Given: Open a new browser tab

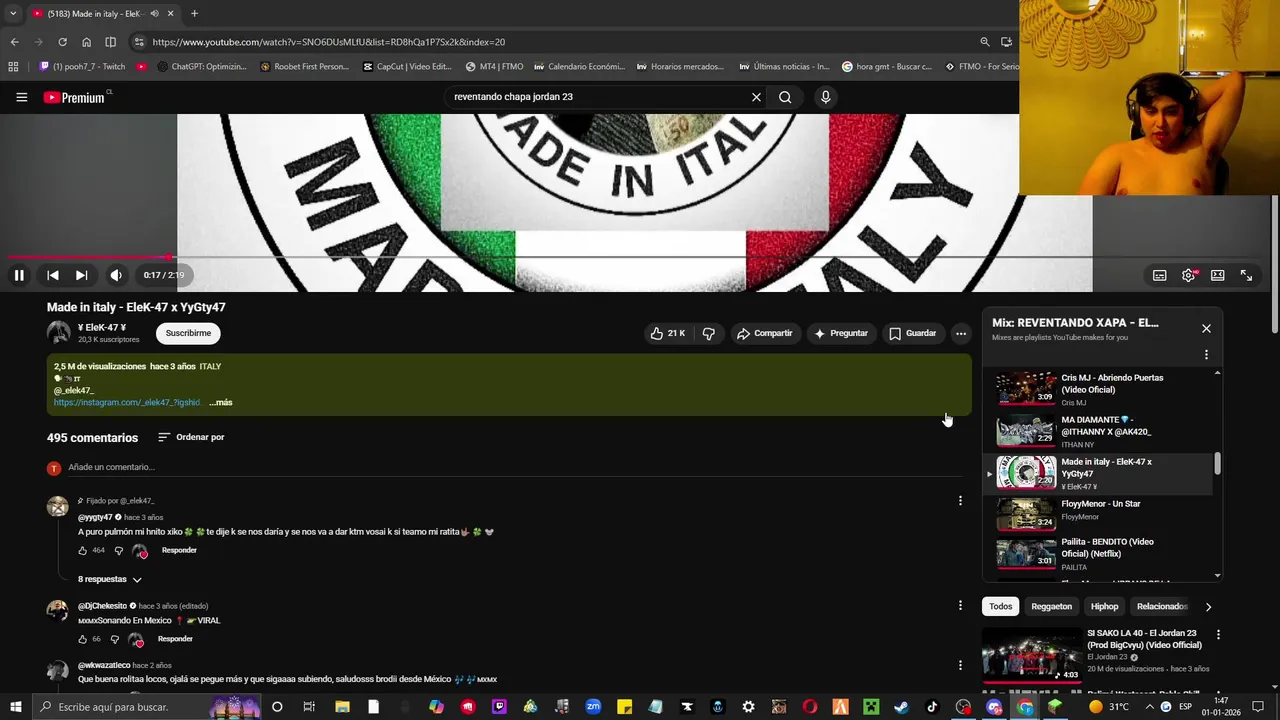Looking at the screenshot, I should (x=194, y=14).
